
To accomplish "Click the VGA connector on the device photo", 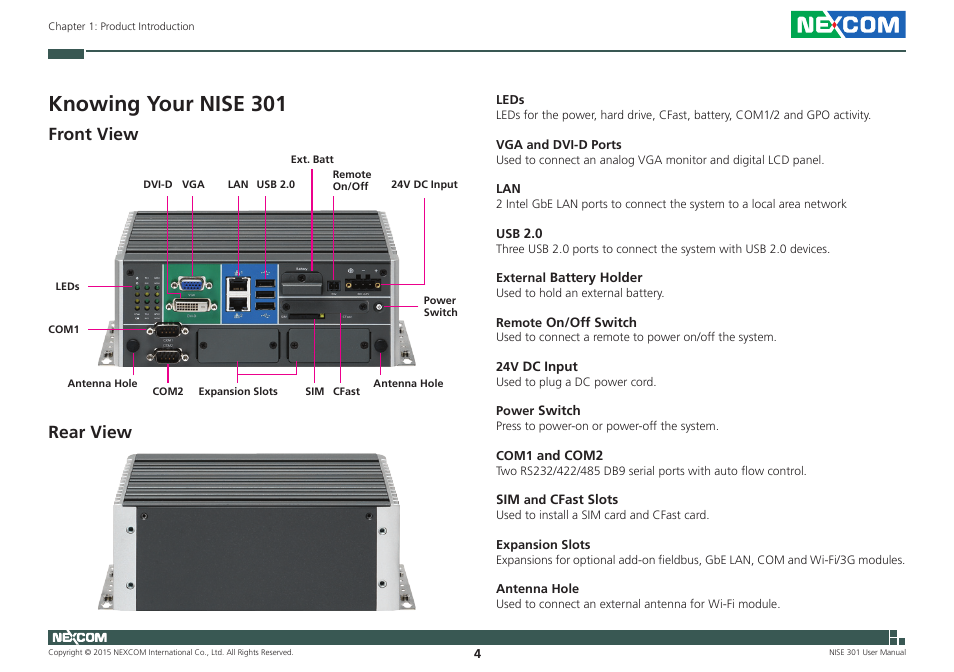I will (x=192, y=284).
